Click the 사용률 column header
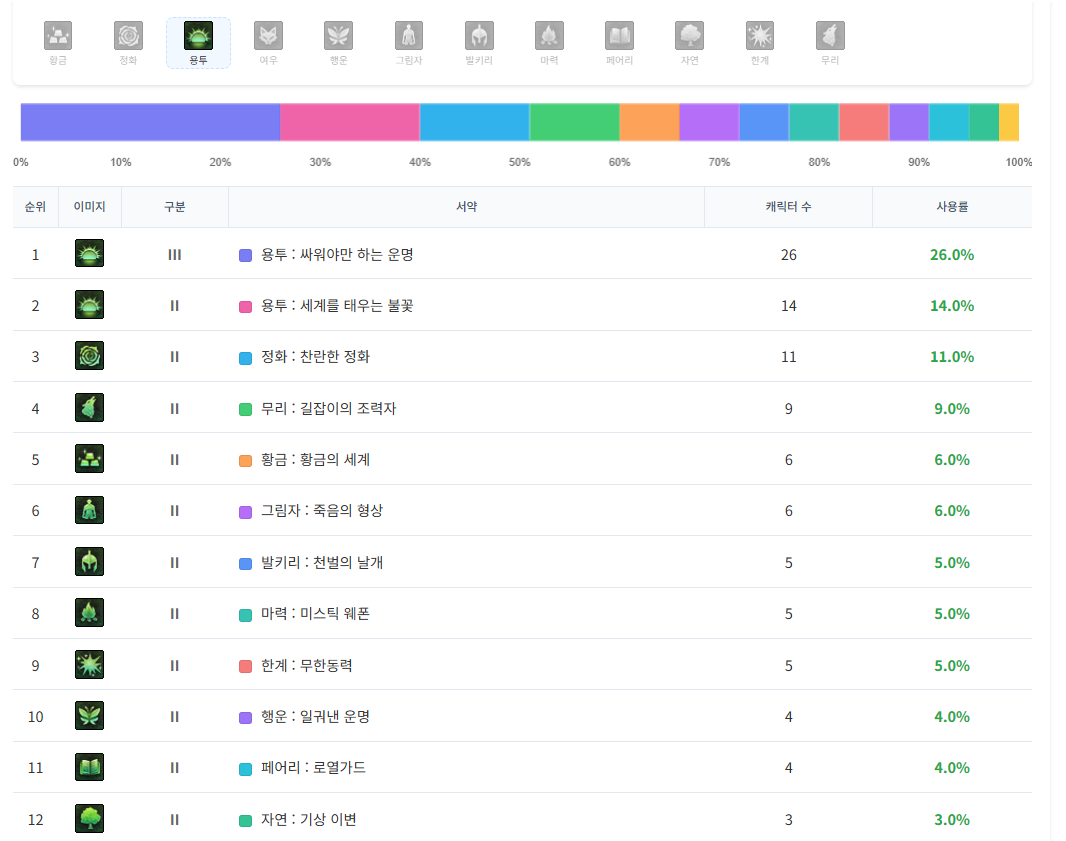Screen dimensions: 1066x841 pyautogui.click(x=951, y=207)
